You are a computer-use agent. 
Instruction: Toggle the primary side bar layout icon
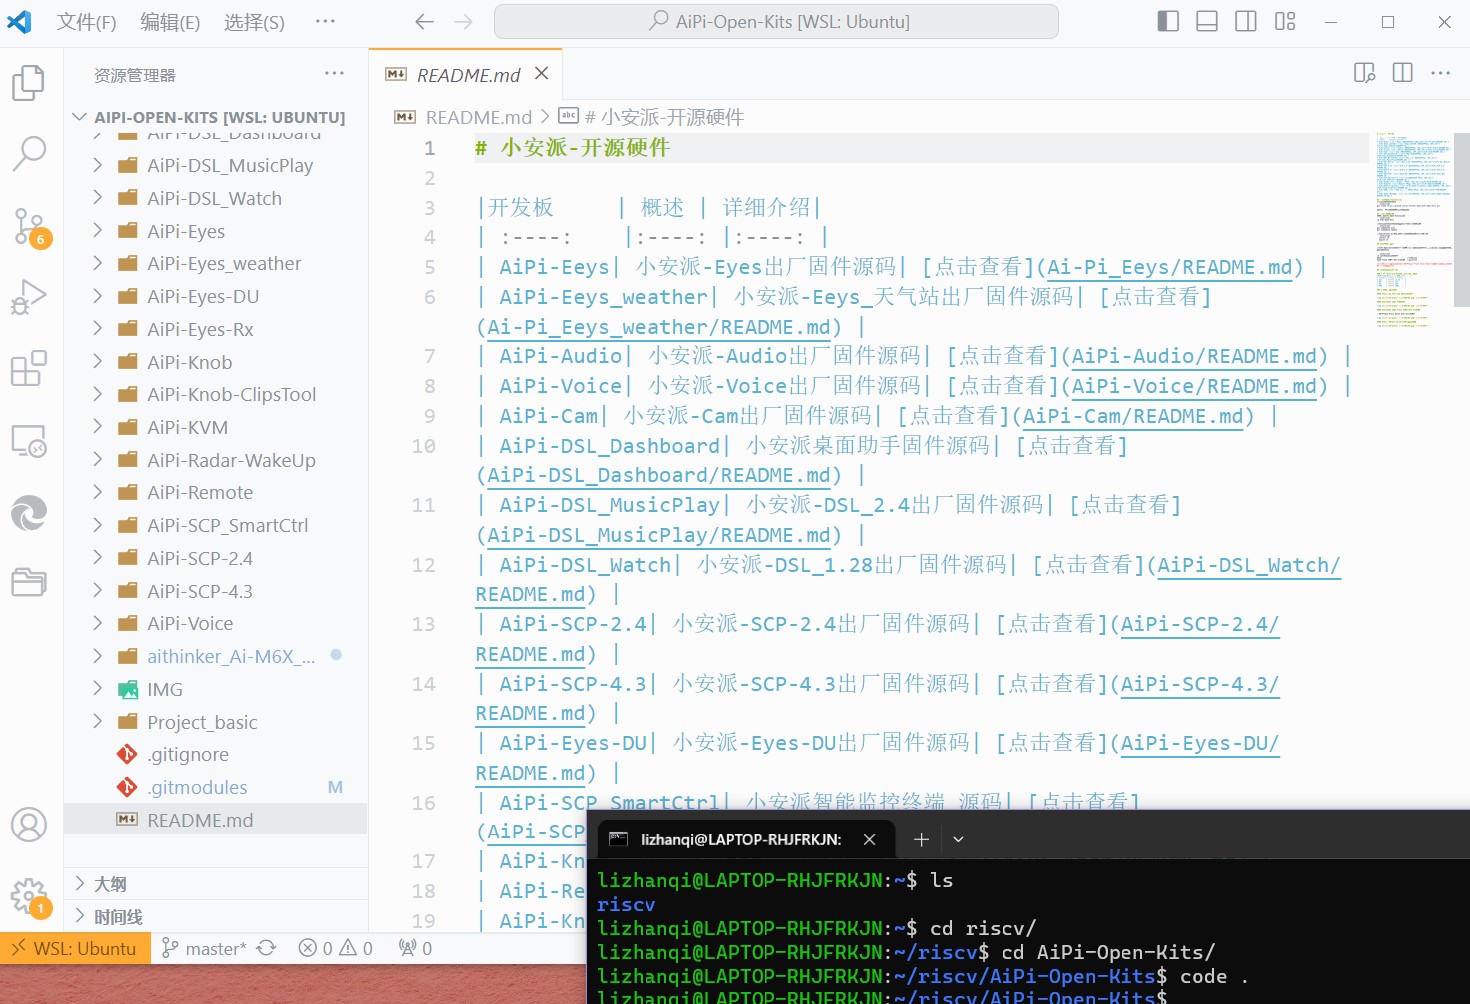point(1168,21)
